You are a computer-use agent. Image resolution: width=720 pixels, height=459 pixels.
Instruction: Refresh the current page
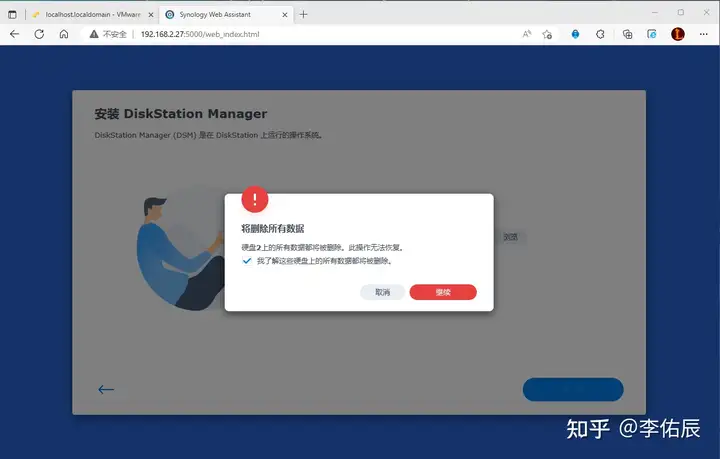click(39, 34)
